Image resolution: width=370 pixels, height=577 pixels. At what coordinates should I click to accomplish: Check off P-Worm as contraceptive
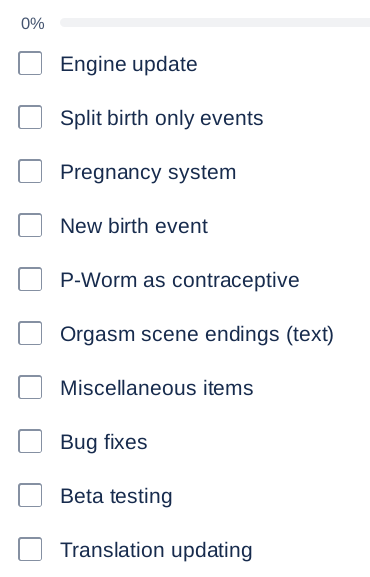pos(30,279)
